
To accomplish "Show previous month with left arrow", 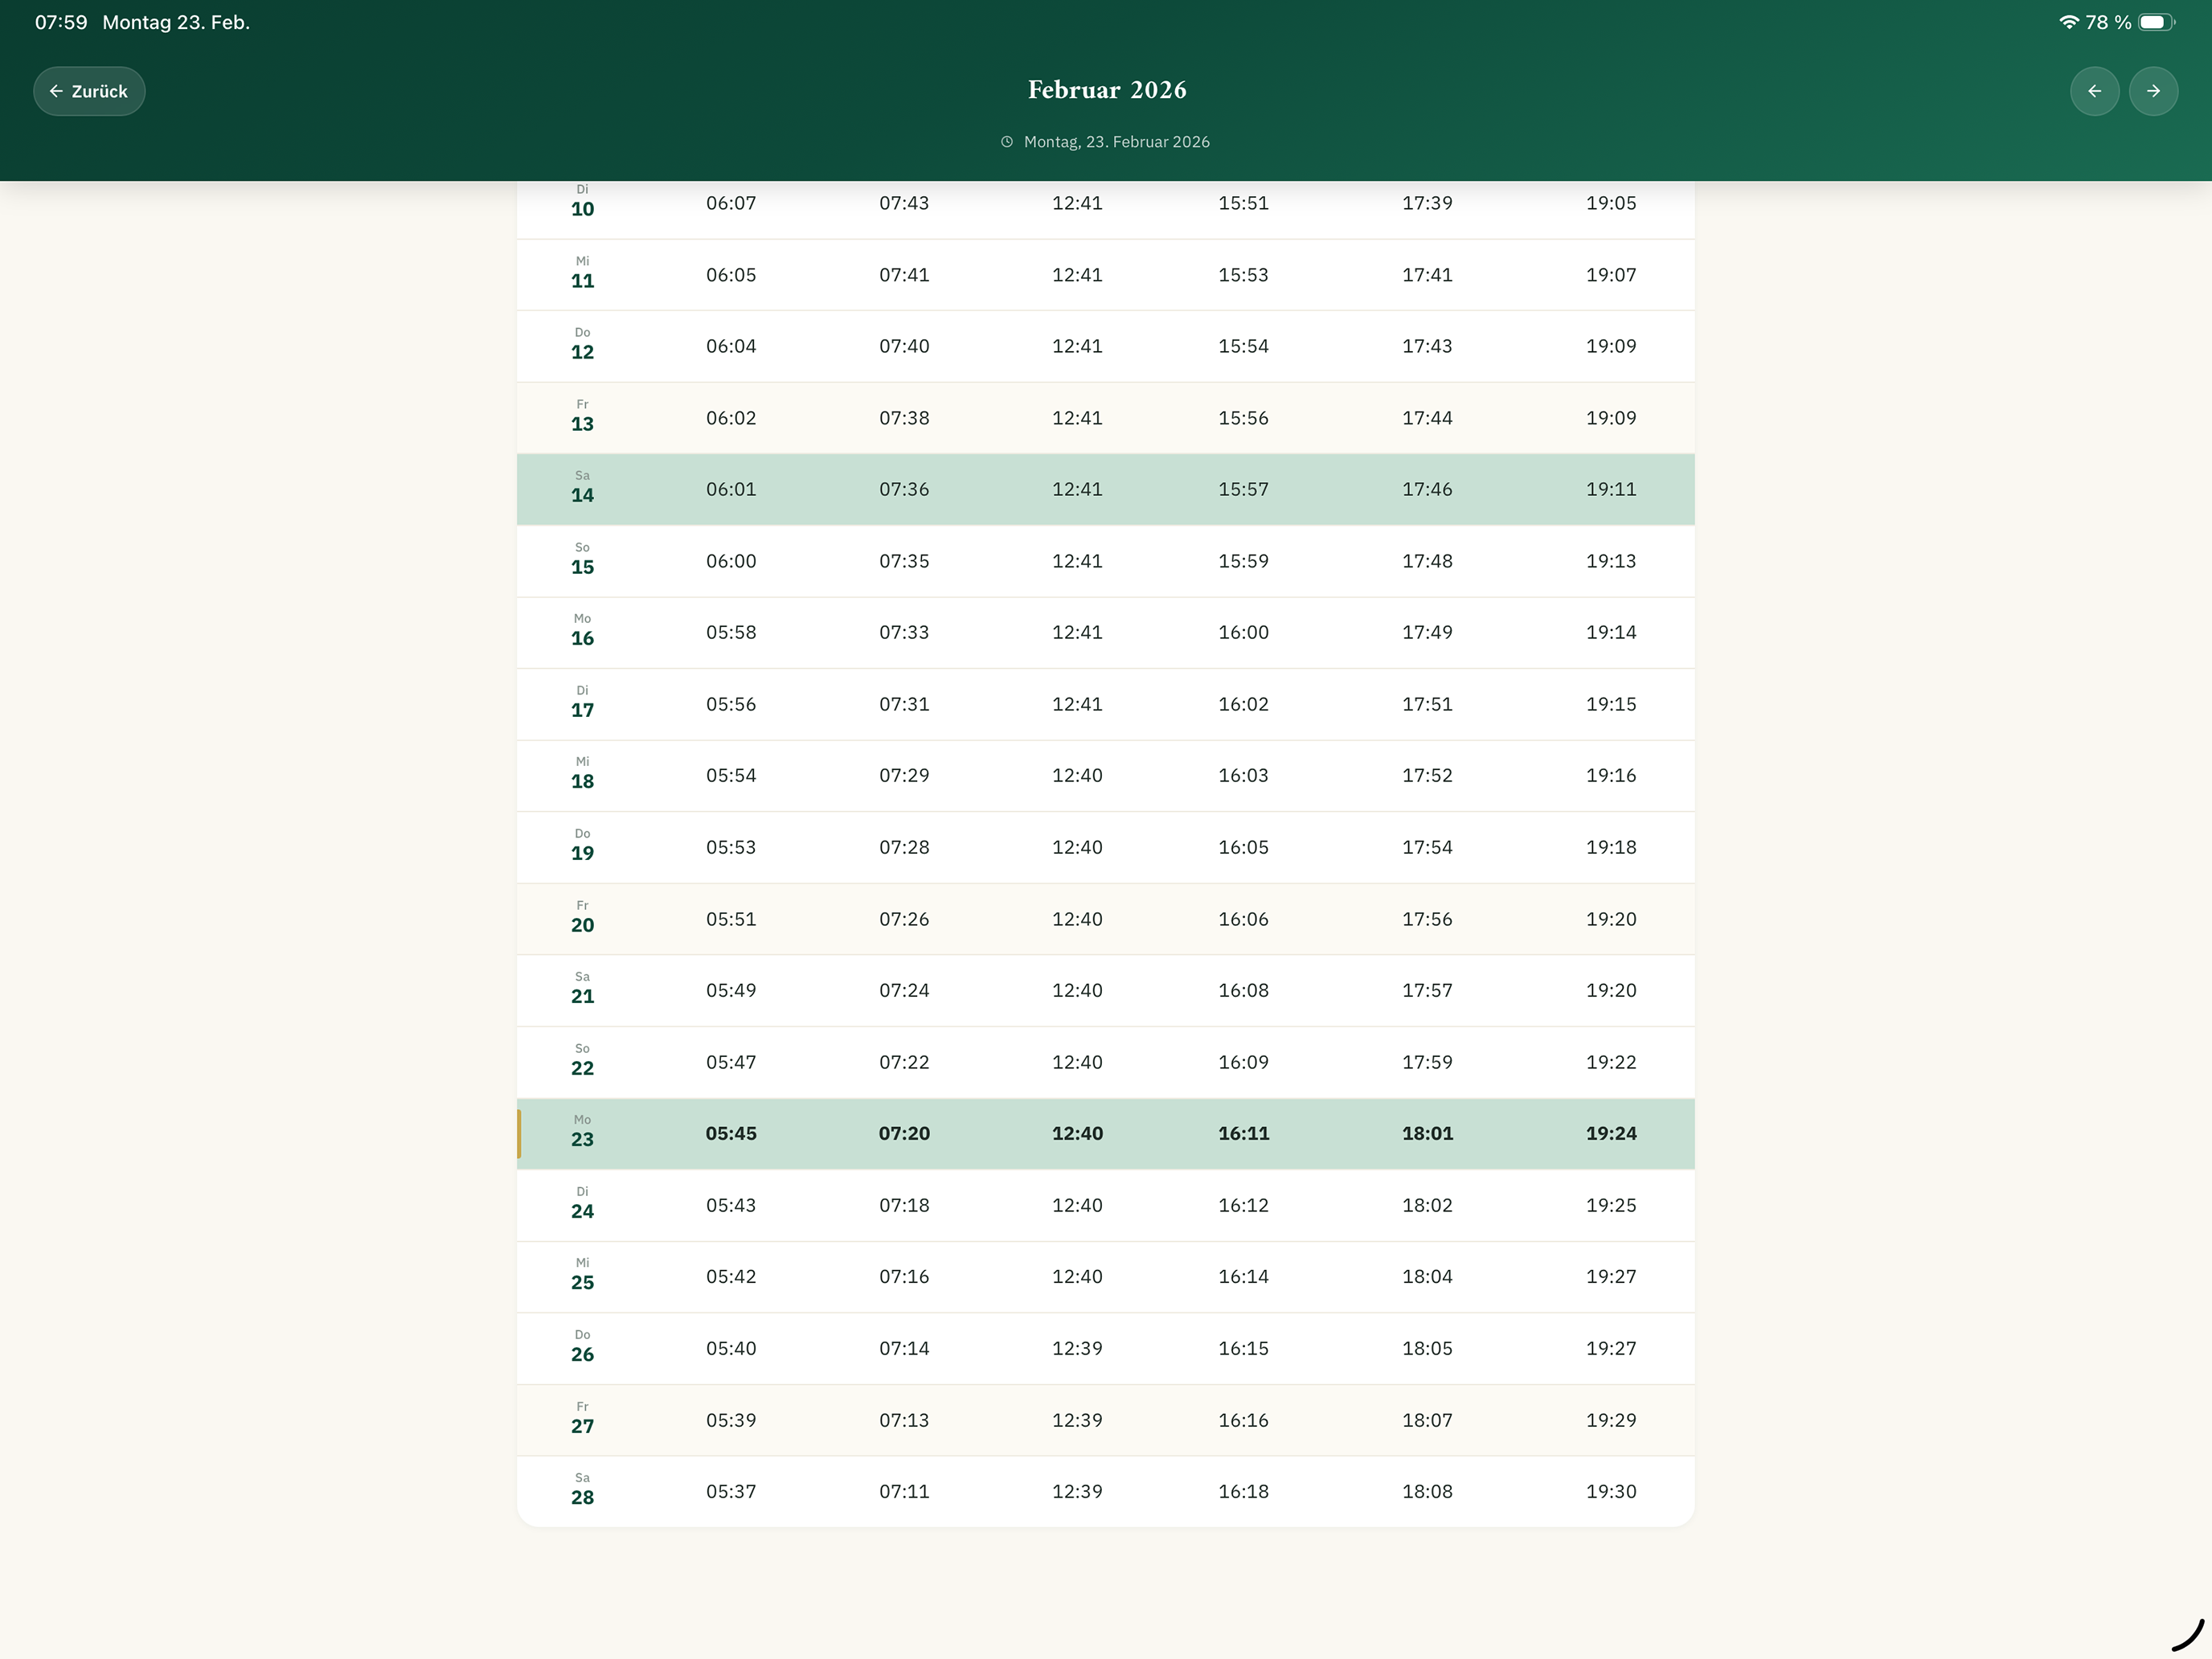I will tap(2094, 91).
